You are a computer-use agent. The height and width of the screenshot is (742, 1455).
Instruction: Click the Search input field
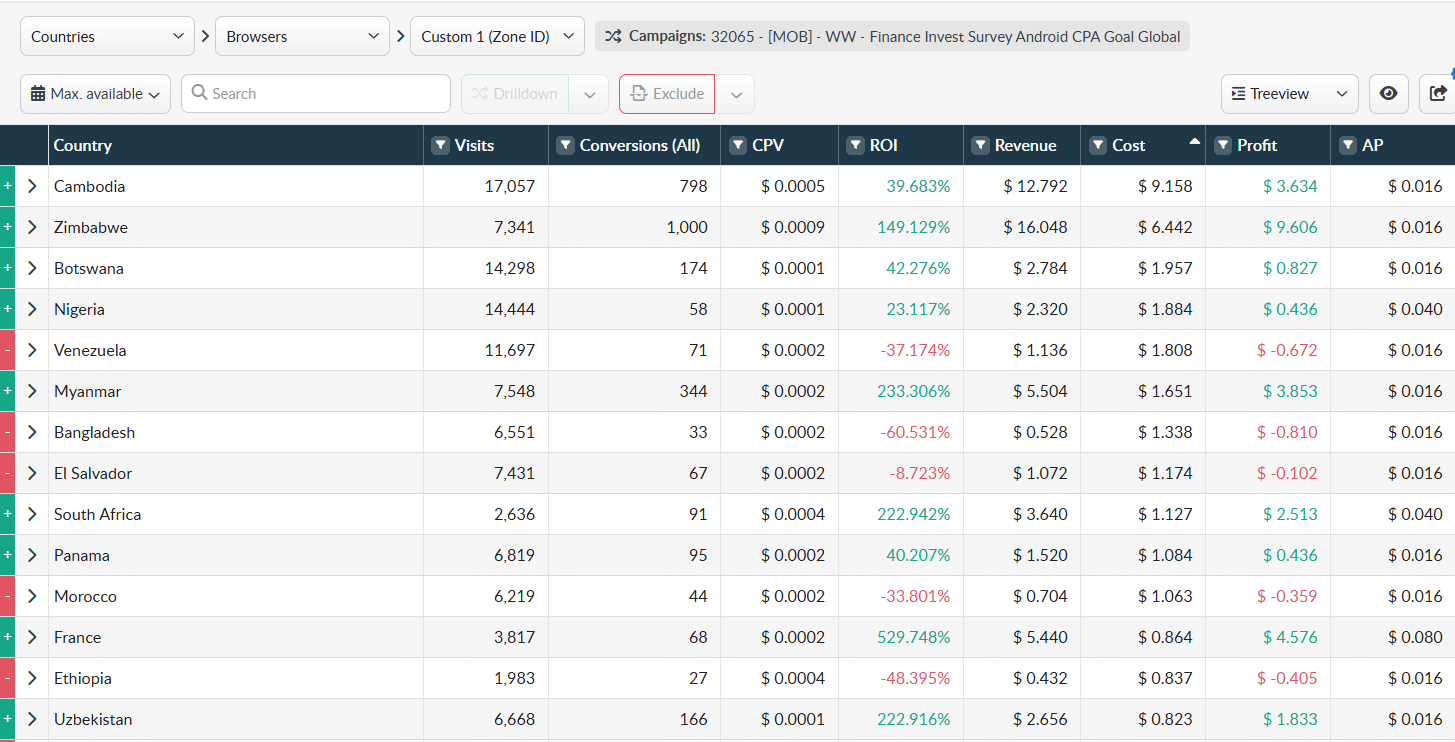point(316,94)
